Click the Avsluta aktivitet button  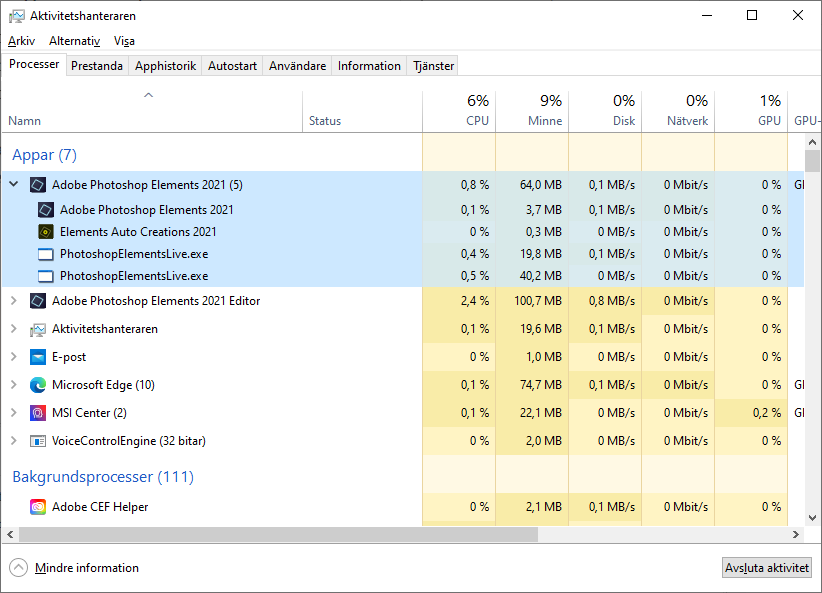tap(766, 567)
